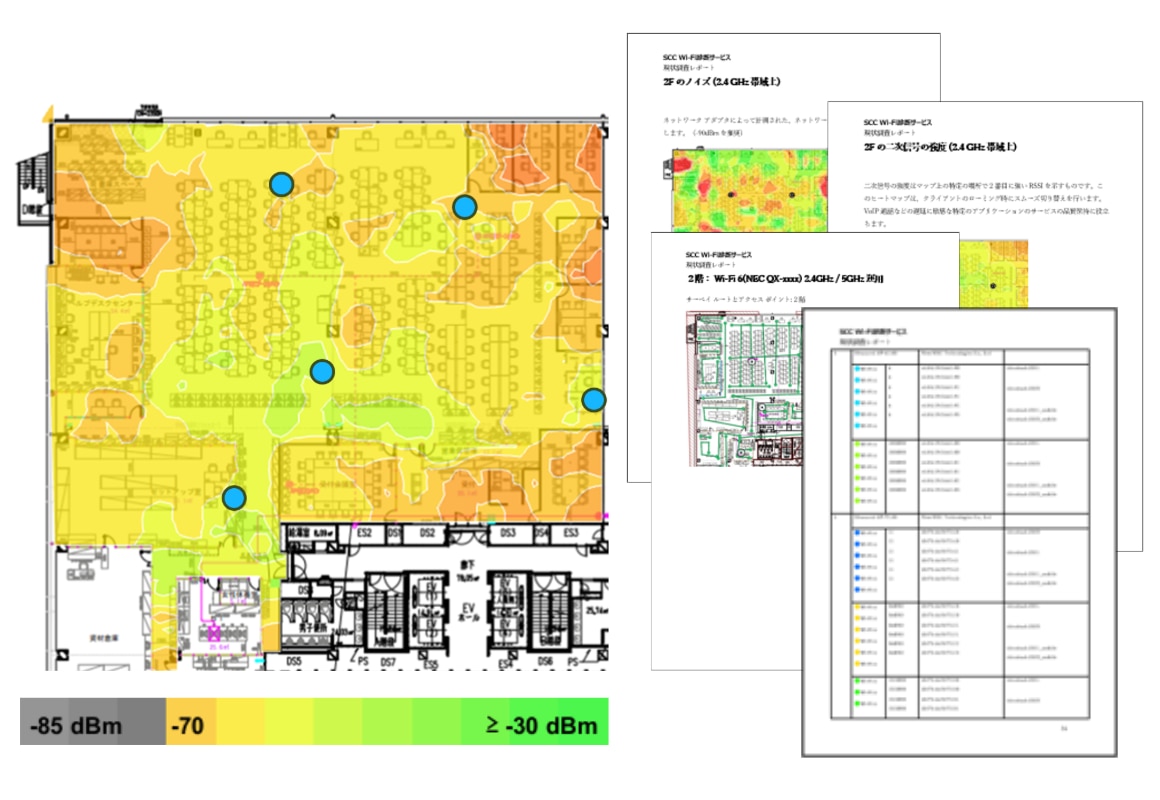The width and height of the screenshot is (1160, 800).
Task: Click the center blue access point marker
Action: (x=321, y=372)
